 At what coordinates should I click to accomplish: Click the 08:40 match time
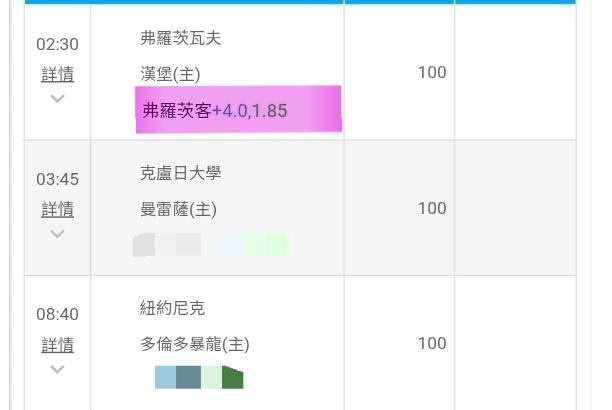(x=57, y=314)
